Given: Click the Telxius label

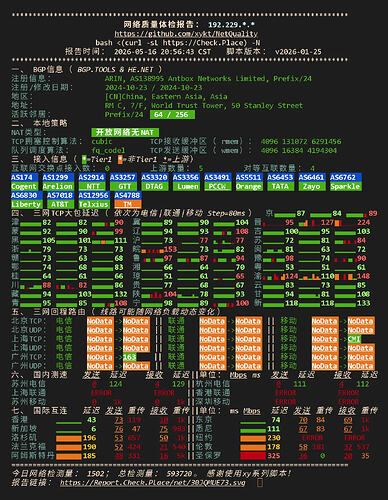Looking at the screenshot, I should pyautogui.click(x=94, y=204).
